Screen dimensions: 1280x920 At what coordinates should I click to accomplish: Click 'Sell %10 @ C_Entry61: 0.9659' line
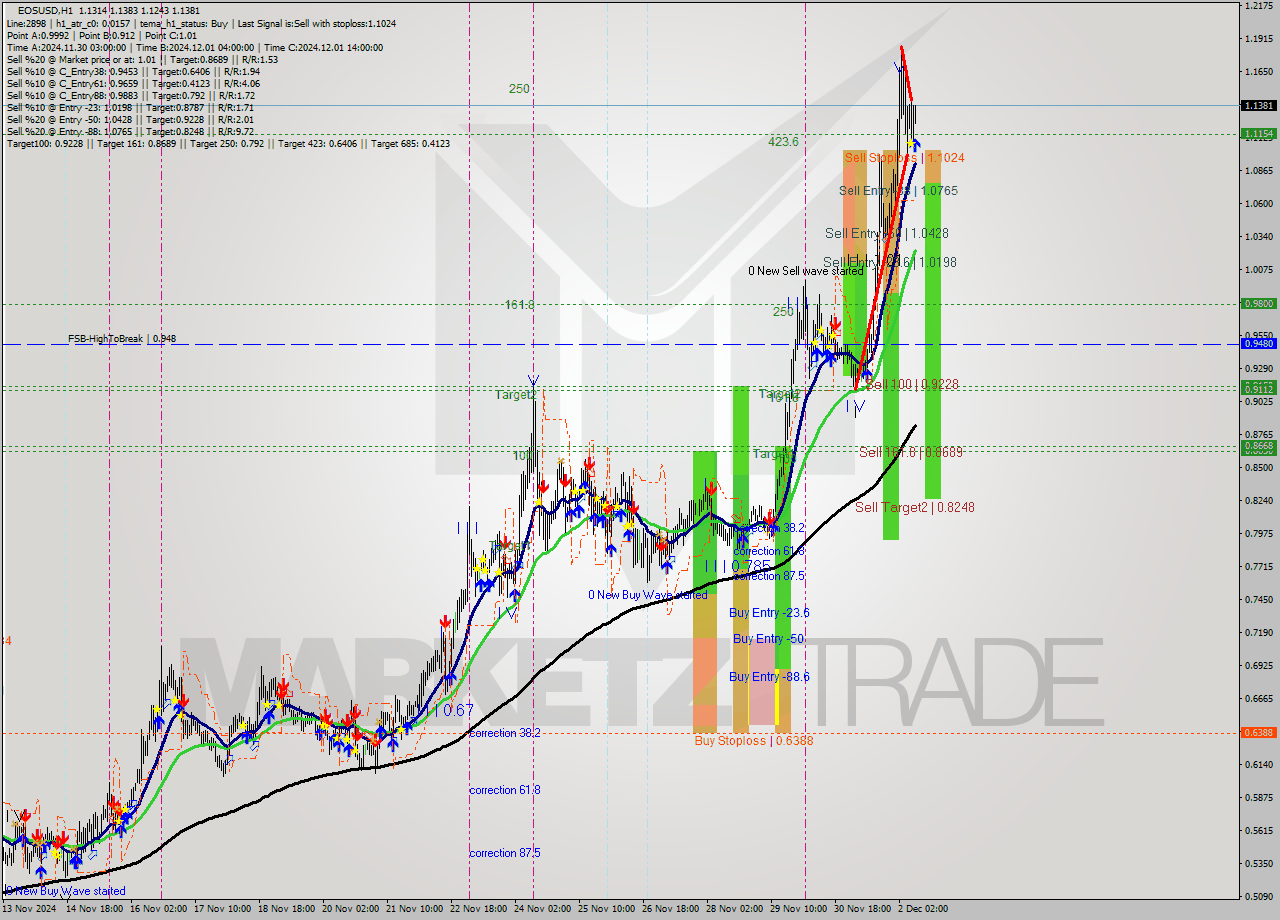[x=133, y=83]
